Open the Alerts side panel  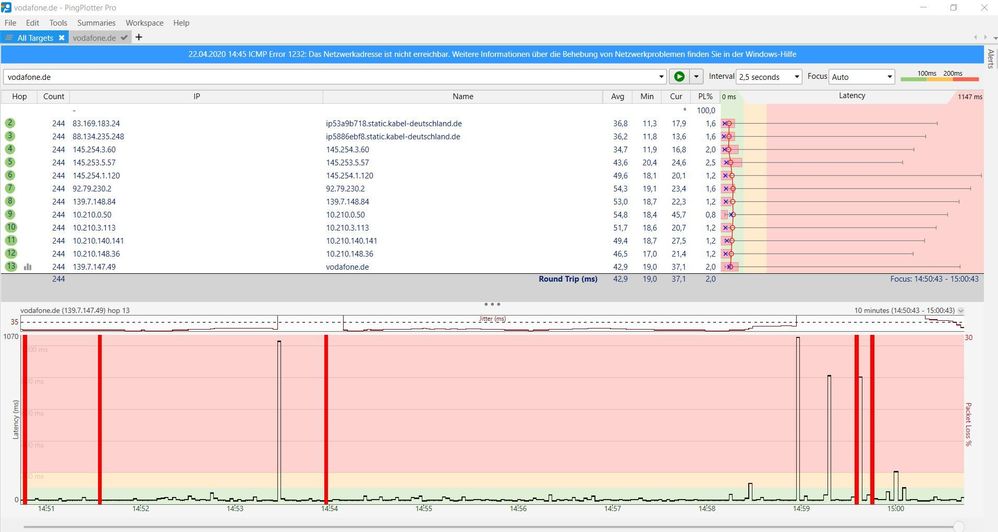990,58
